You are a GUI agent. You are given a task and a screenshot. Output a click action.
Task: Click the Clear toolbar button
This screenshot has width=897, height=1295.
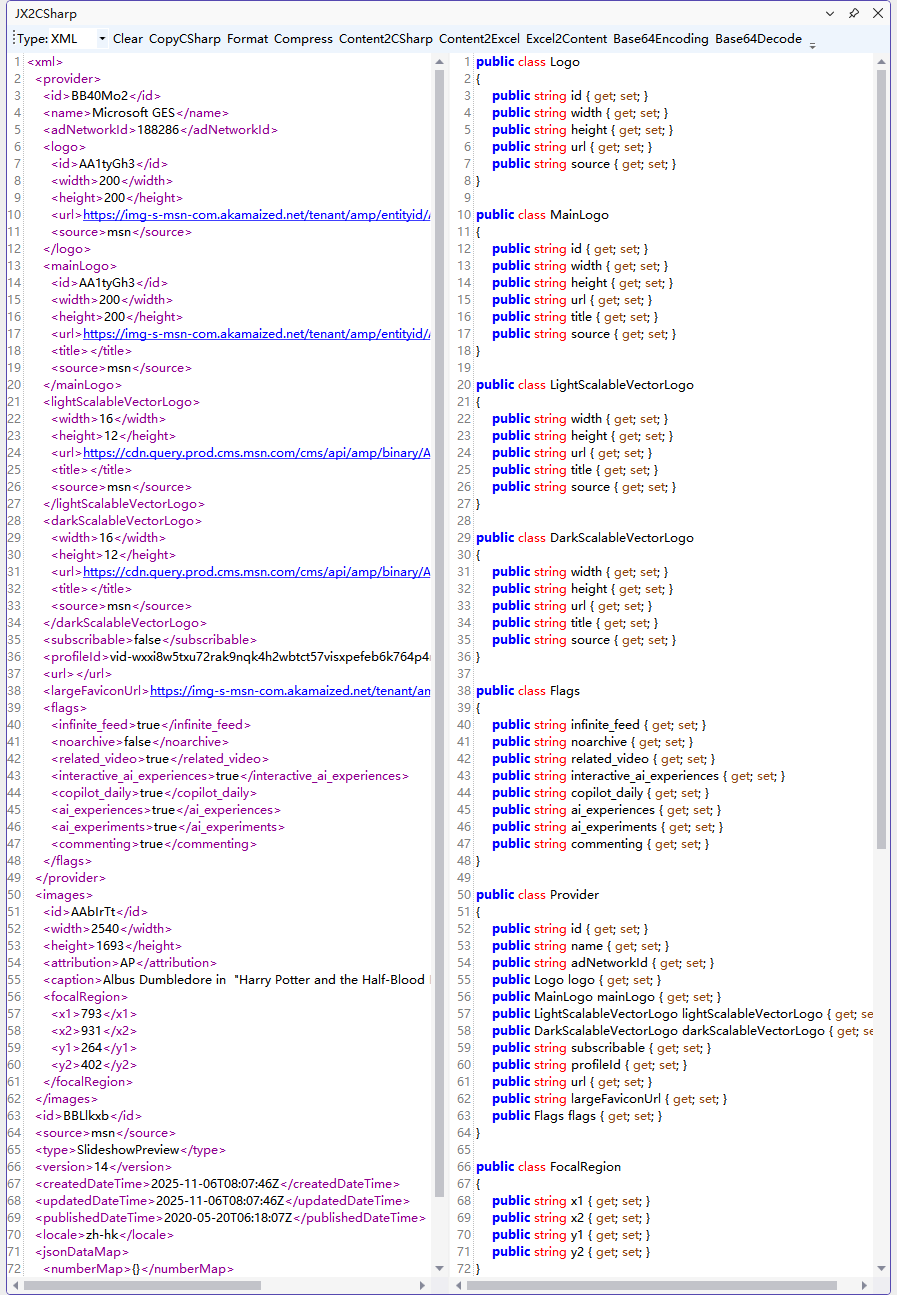tap(127, 39)
